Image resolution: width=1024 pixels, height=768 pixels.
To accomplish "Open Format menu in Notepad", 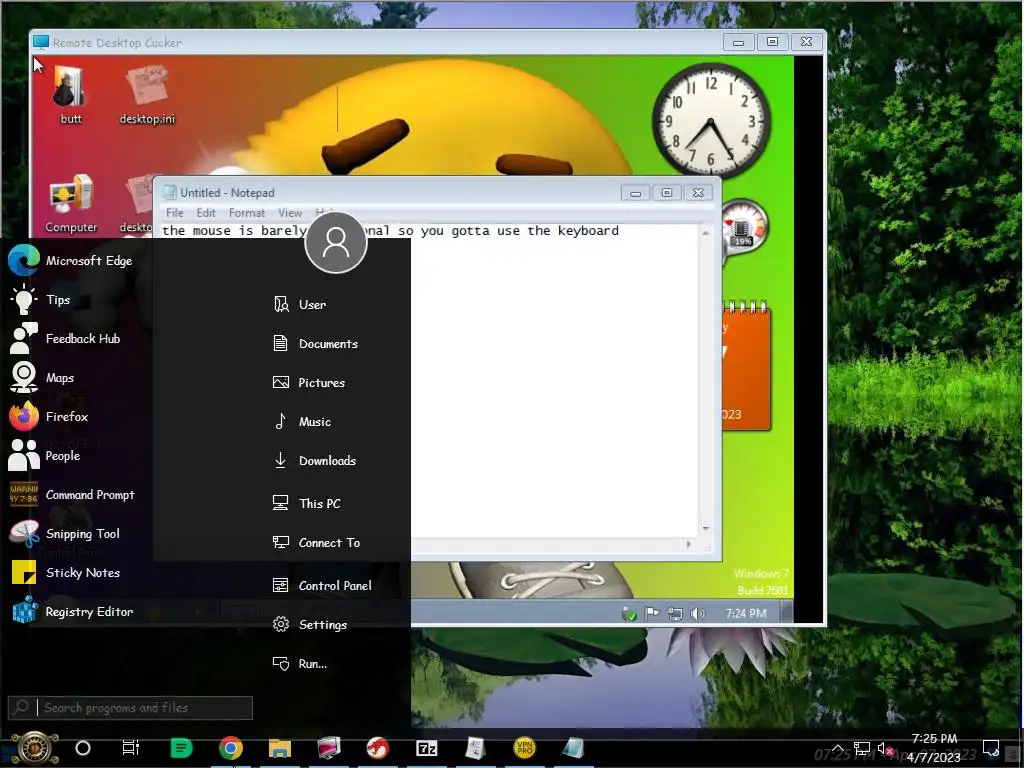I will (247, 213).
